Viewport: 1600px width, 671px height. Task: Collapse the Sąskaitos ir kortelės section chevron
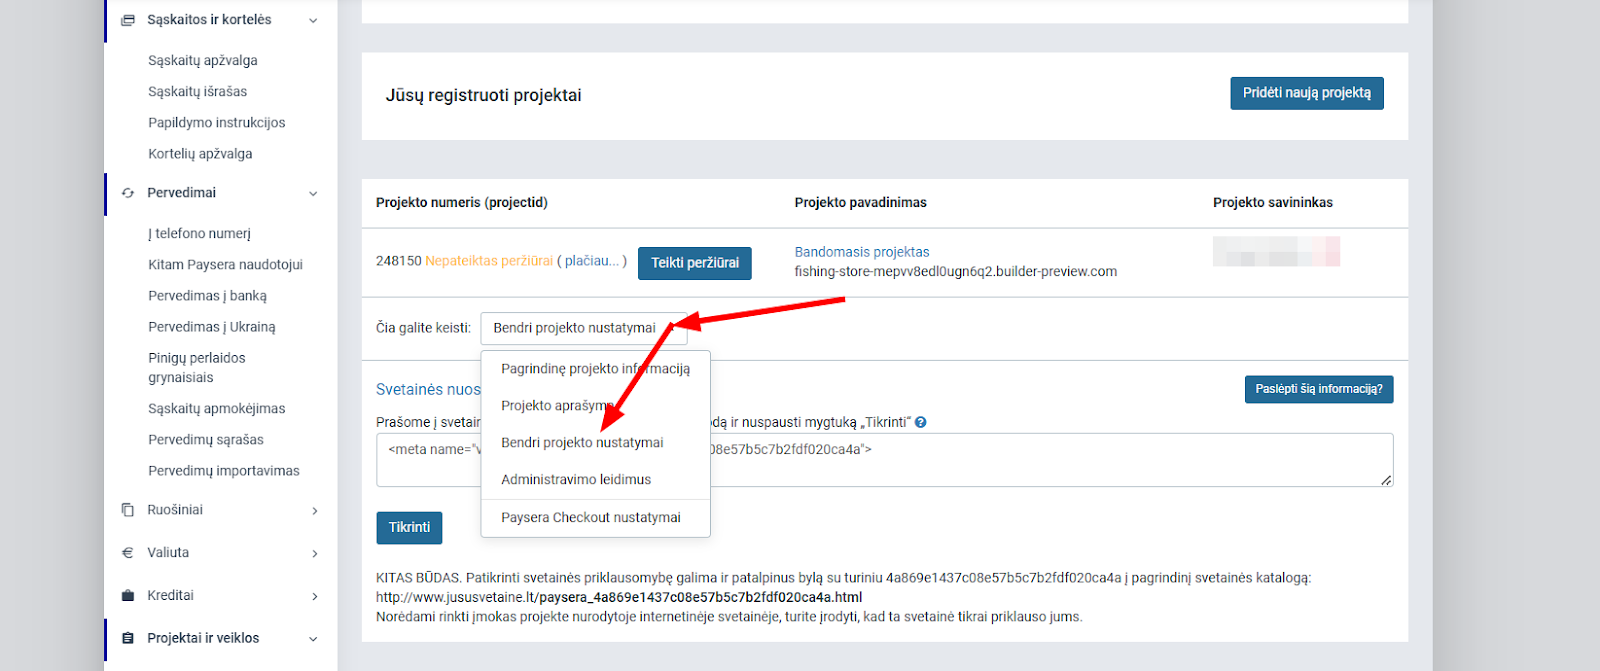[x=313, y=21]
